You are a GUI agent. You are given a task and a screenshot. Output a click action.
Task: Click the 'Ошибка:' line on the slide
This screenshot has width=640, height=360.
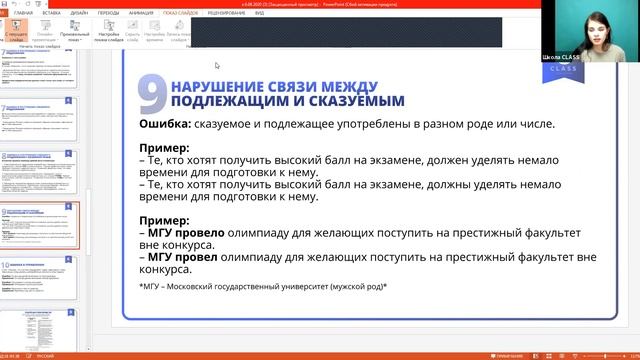(347, 124)
